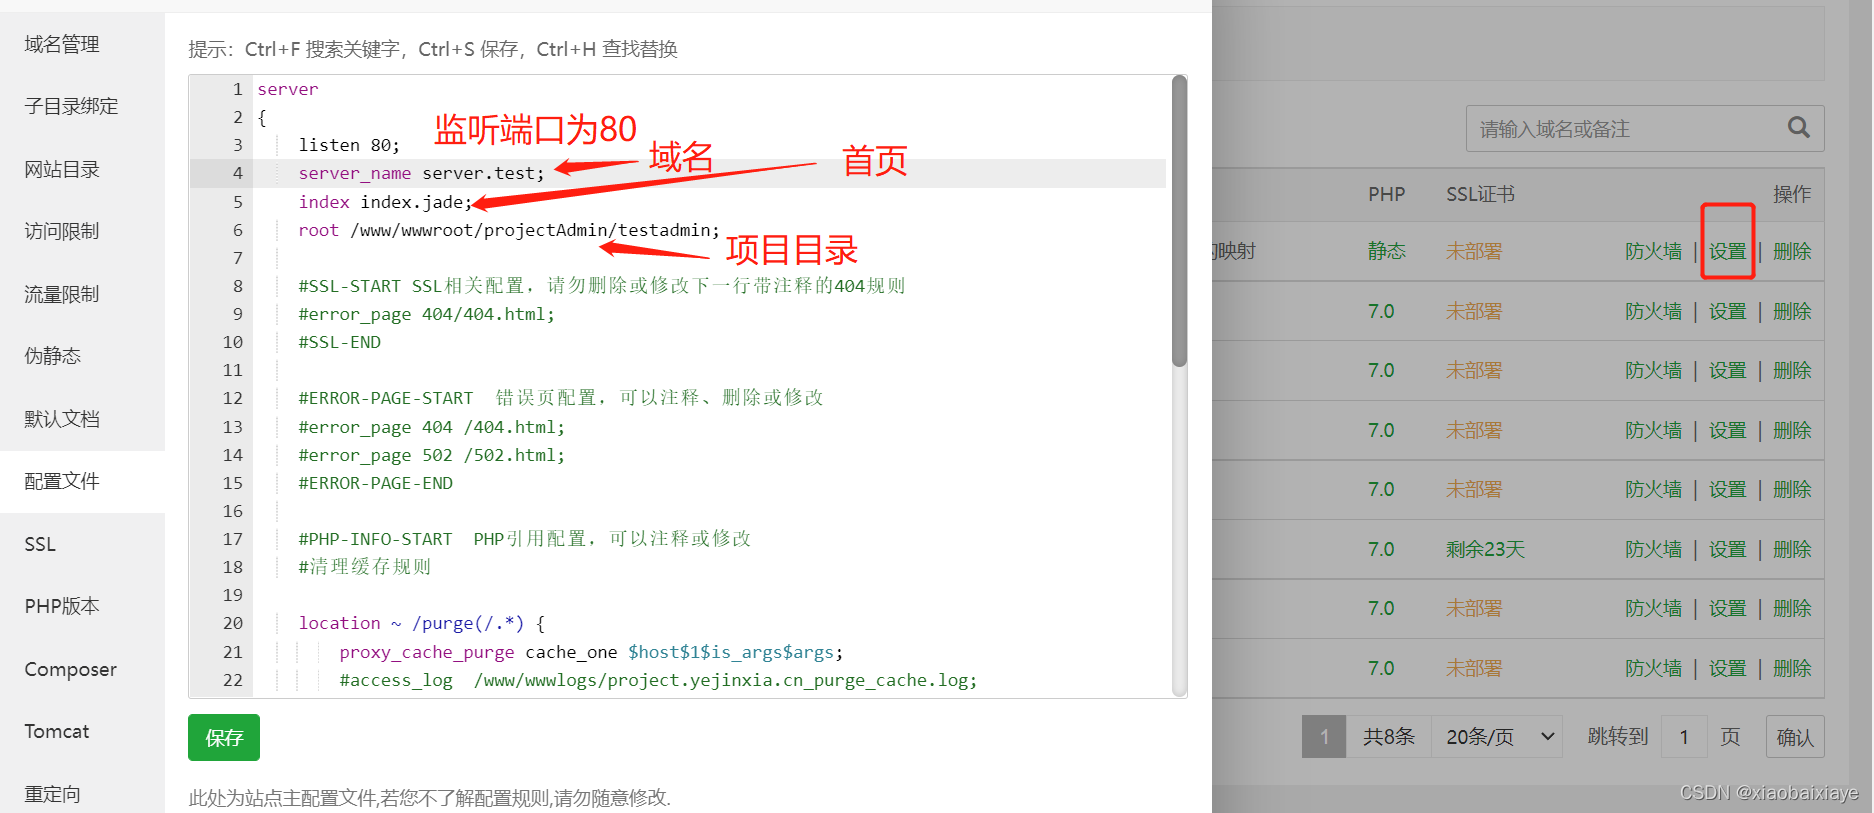
Task: Click 删除 in the 静态 site row
Action: tap(1792, 251)
